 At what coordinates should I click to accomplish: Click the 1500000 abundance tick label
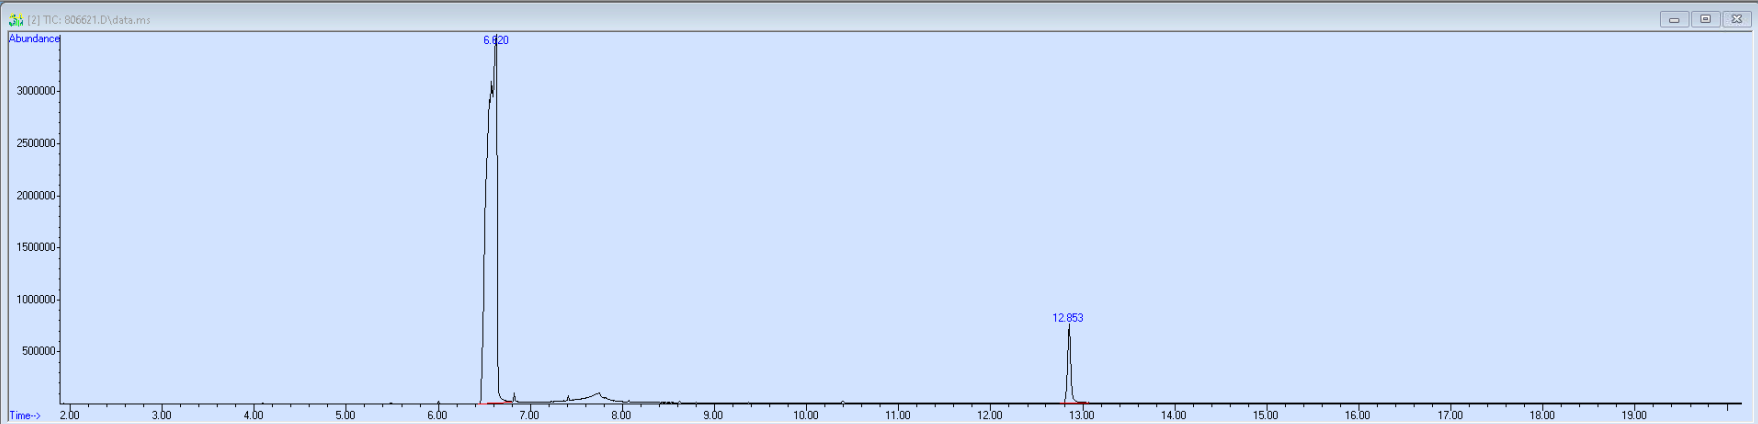click(36, 248)
